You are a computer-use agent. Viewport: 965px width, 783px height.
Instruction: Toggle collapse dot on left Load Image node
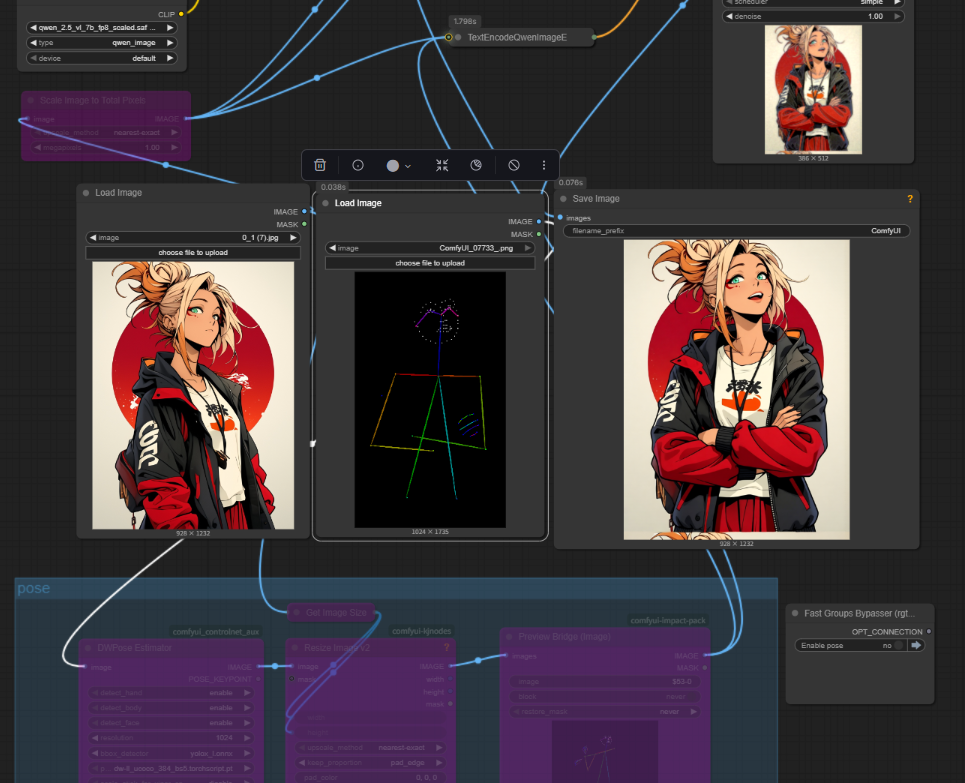87,193
